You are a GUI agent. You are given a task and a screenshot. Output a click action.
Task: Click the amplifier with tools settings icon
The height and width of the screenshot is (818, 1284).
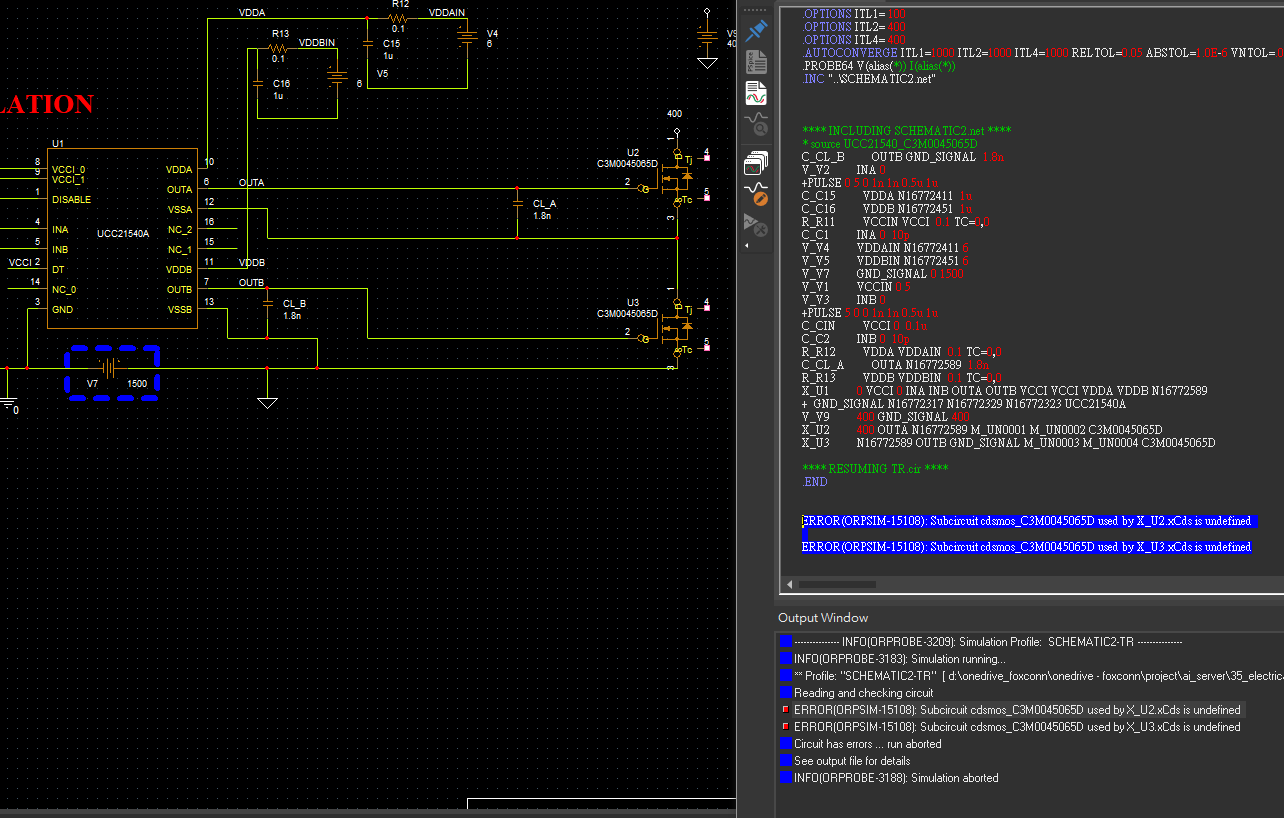point(757,225)
